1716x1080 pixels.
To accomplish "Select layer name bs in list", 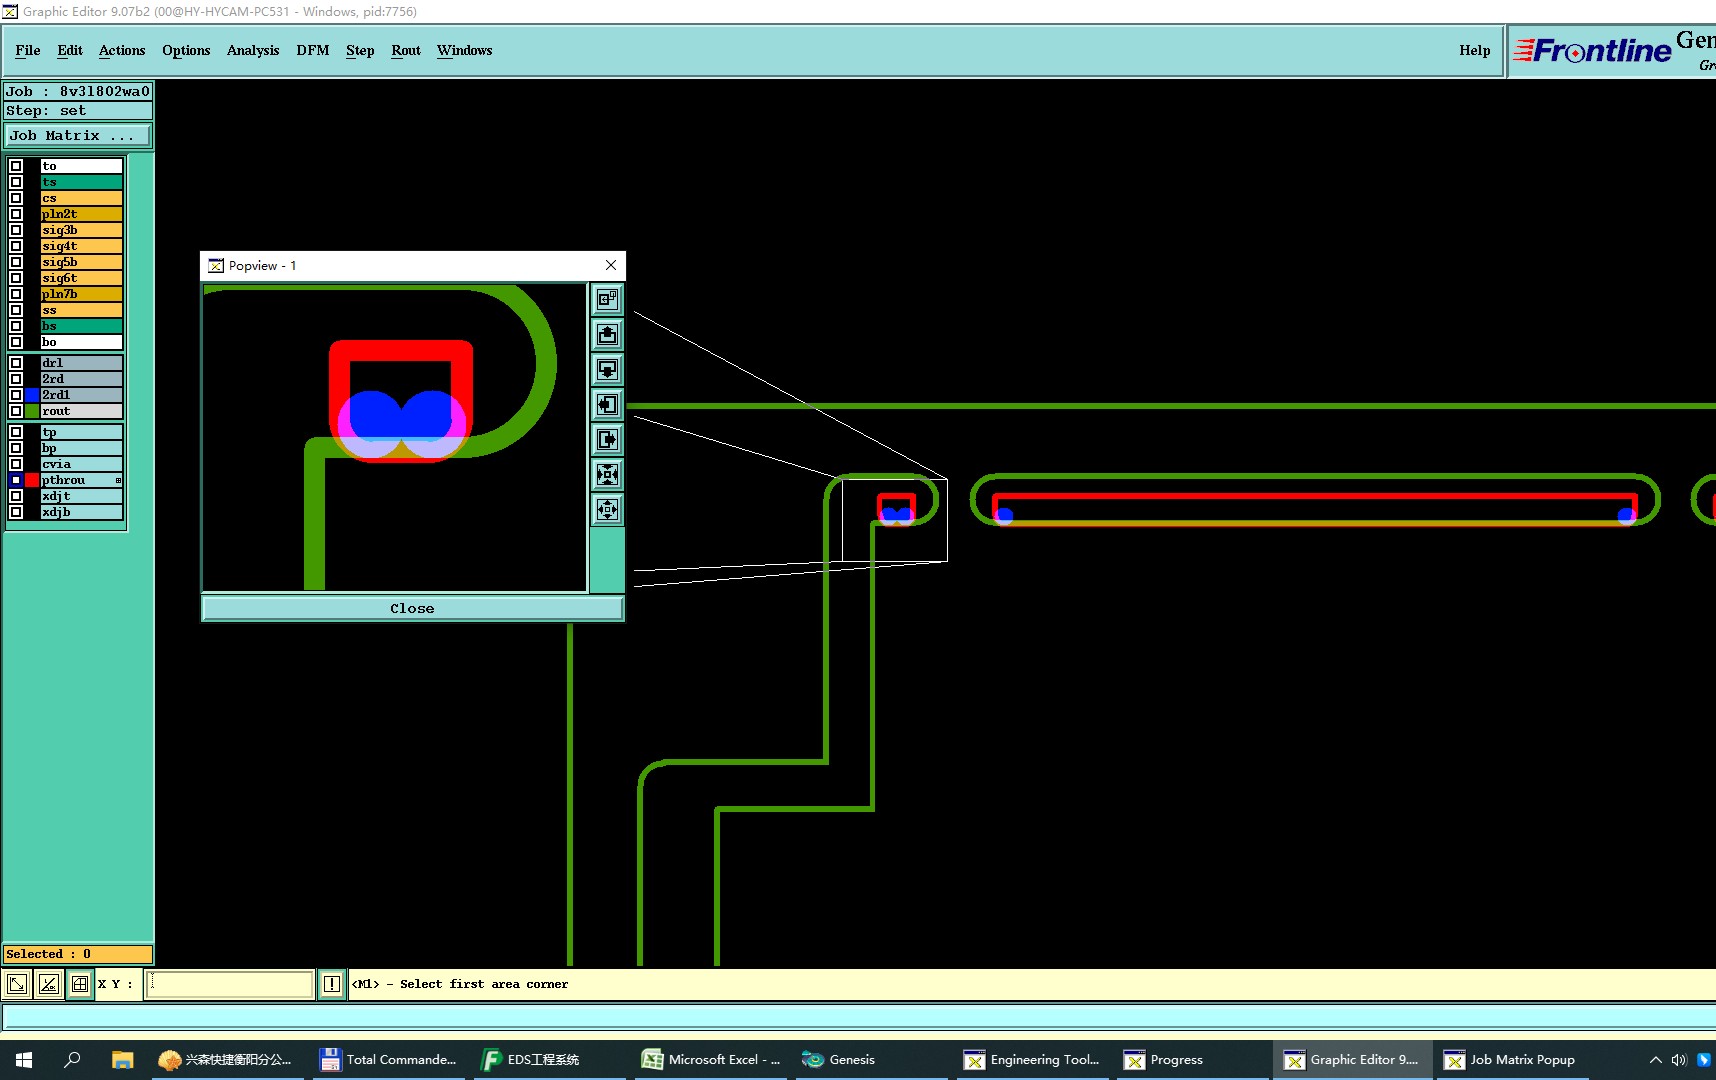I will pos(82,326).
